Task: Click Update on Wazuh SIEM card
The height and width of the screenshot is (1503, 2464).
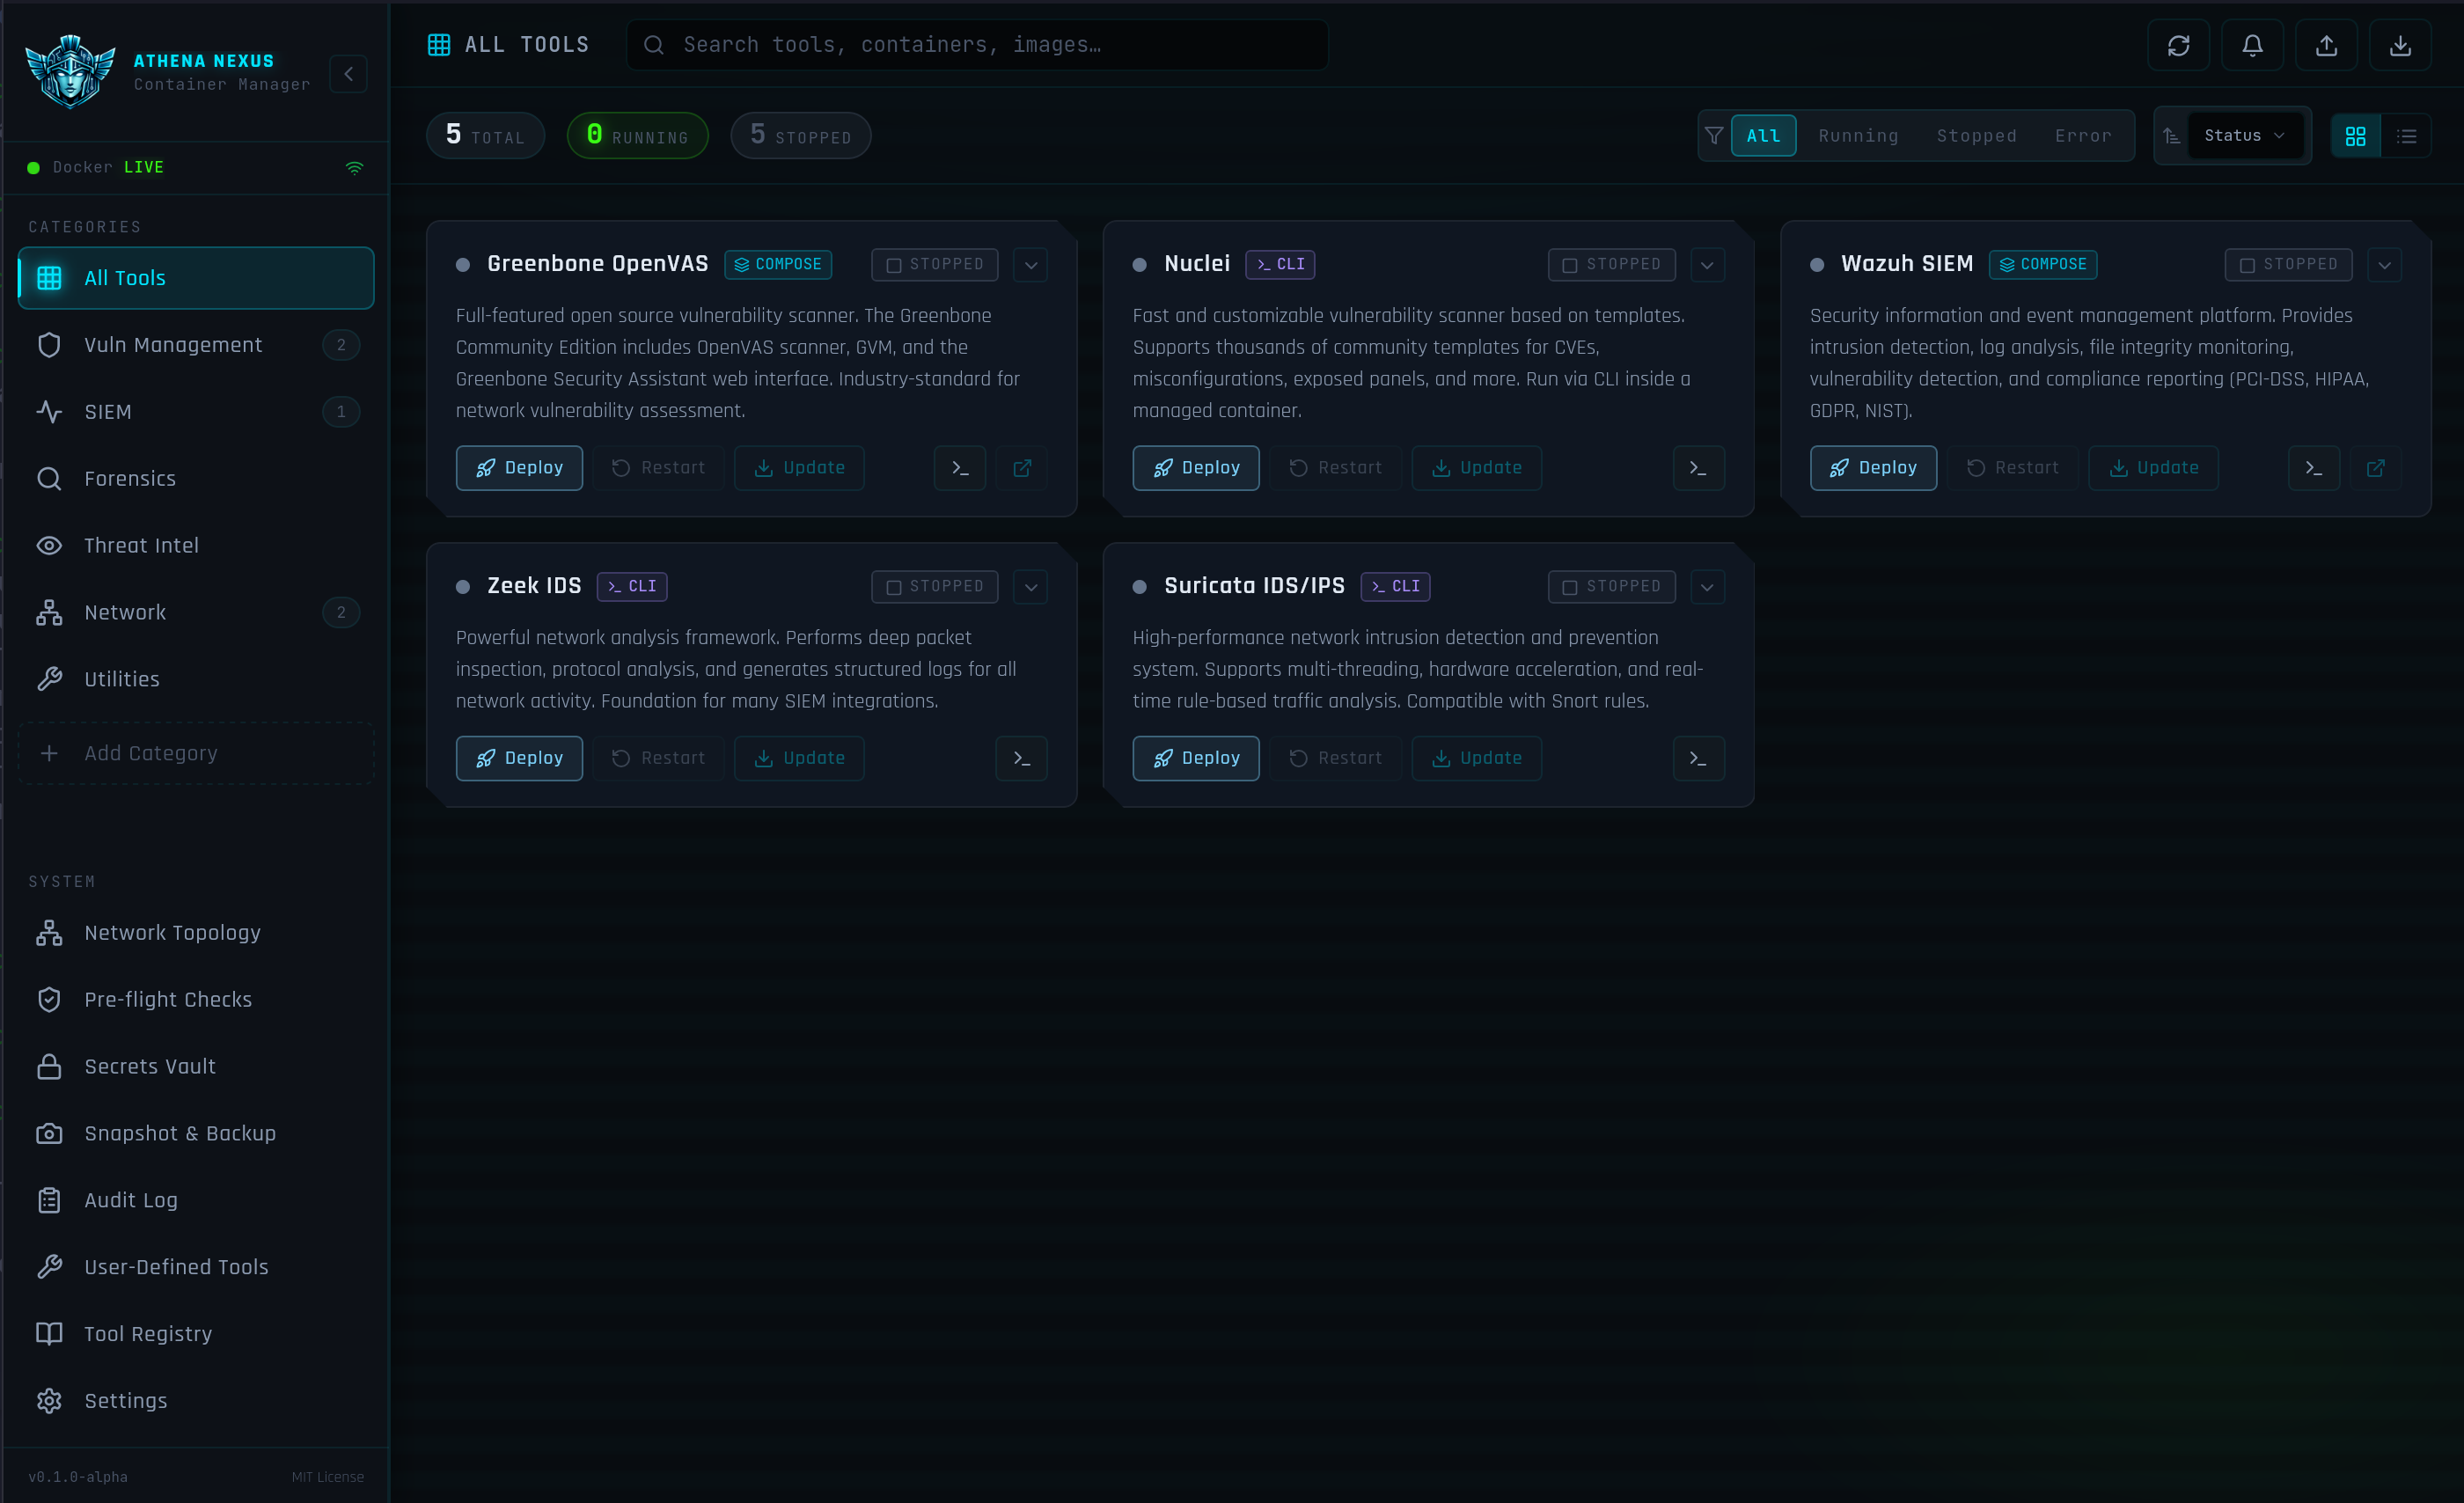Action: click(x=2153, y=468)
